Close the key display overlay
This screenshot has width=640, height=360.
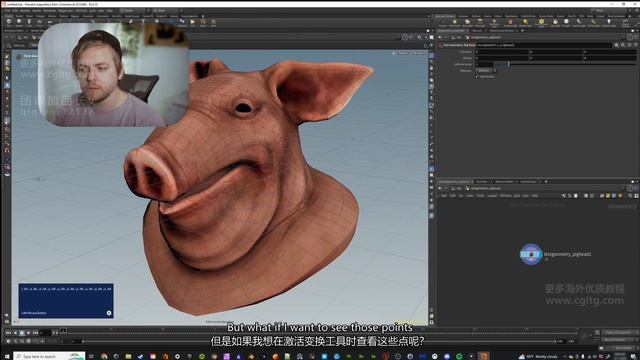click(x=109, y=313)
